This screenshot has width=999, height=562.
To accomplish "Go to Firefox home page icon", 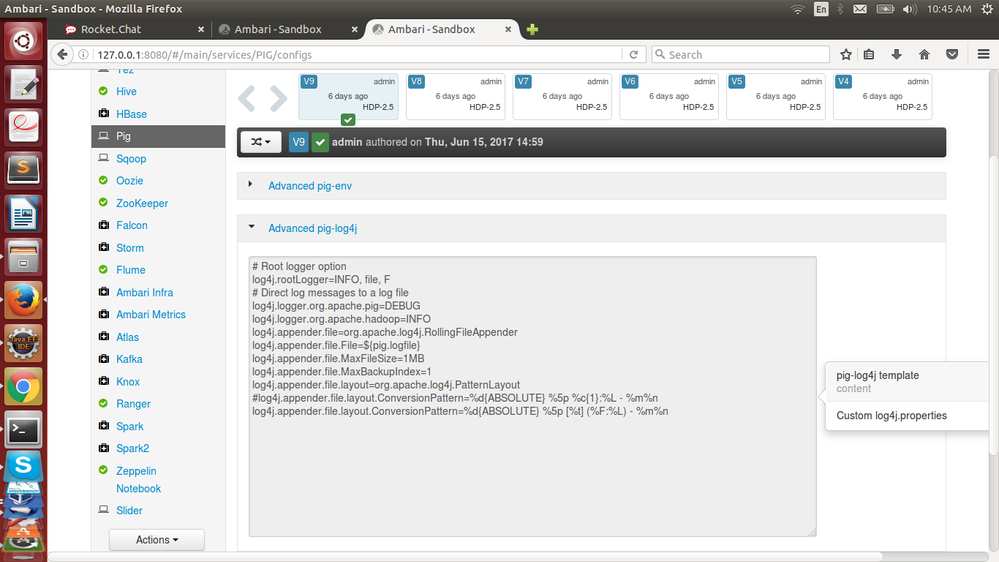I will pos(924,55).
